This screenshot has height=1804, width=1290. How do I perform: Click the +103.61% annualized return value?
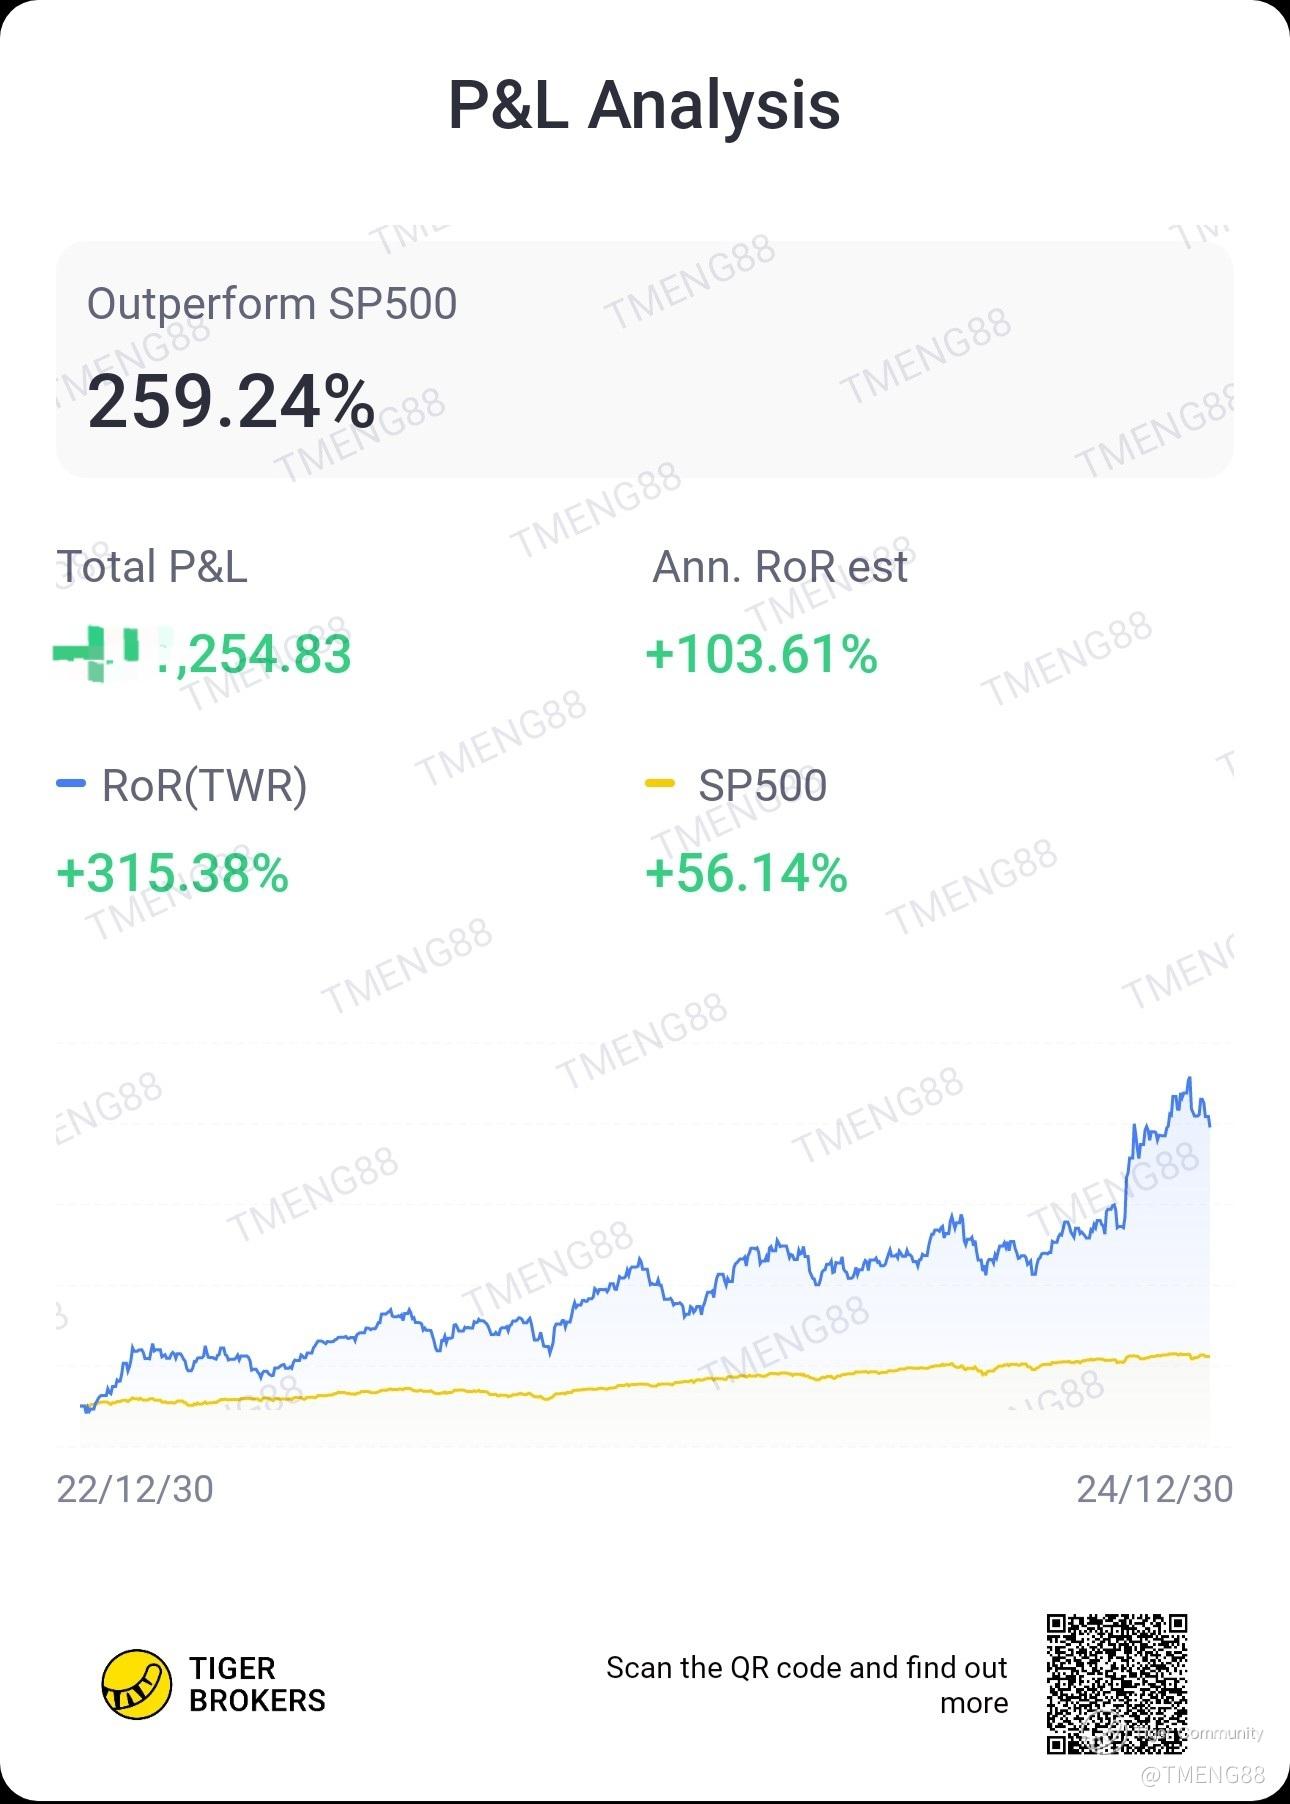click(761, 654)
